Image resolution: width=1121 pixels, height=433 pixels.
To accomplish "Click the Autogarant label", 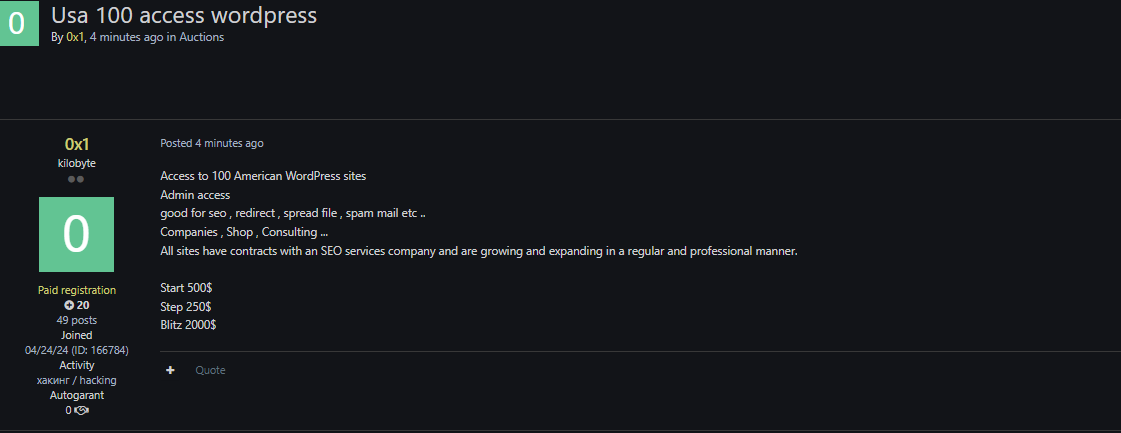I will [76, 395].
